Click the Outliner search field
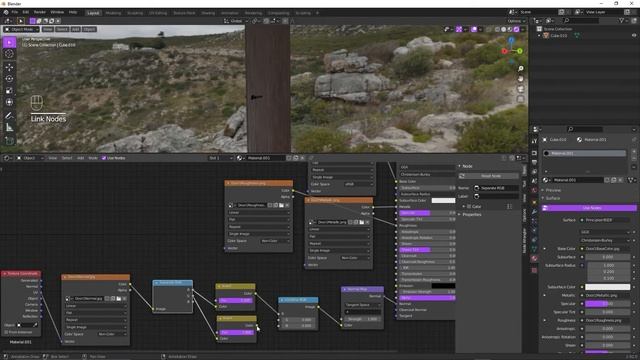The height and width of the screenshot is (360, 640). 581,20
